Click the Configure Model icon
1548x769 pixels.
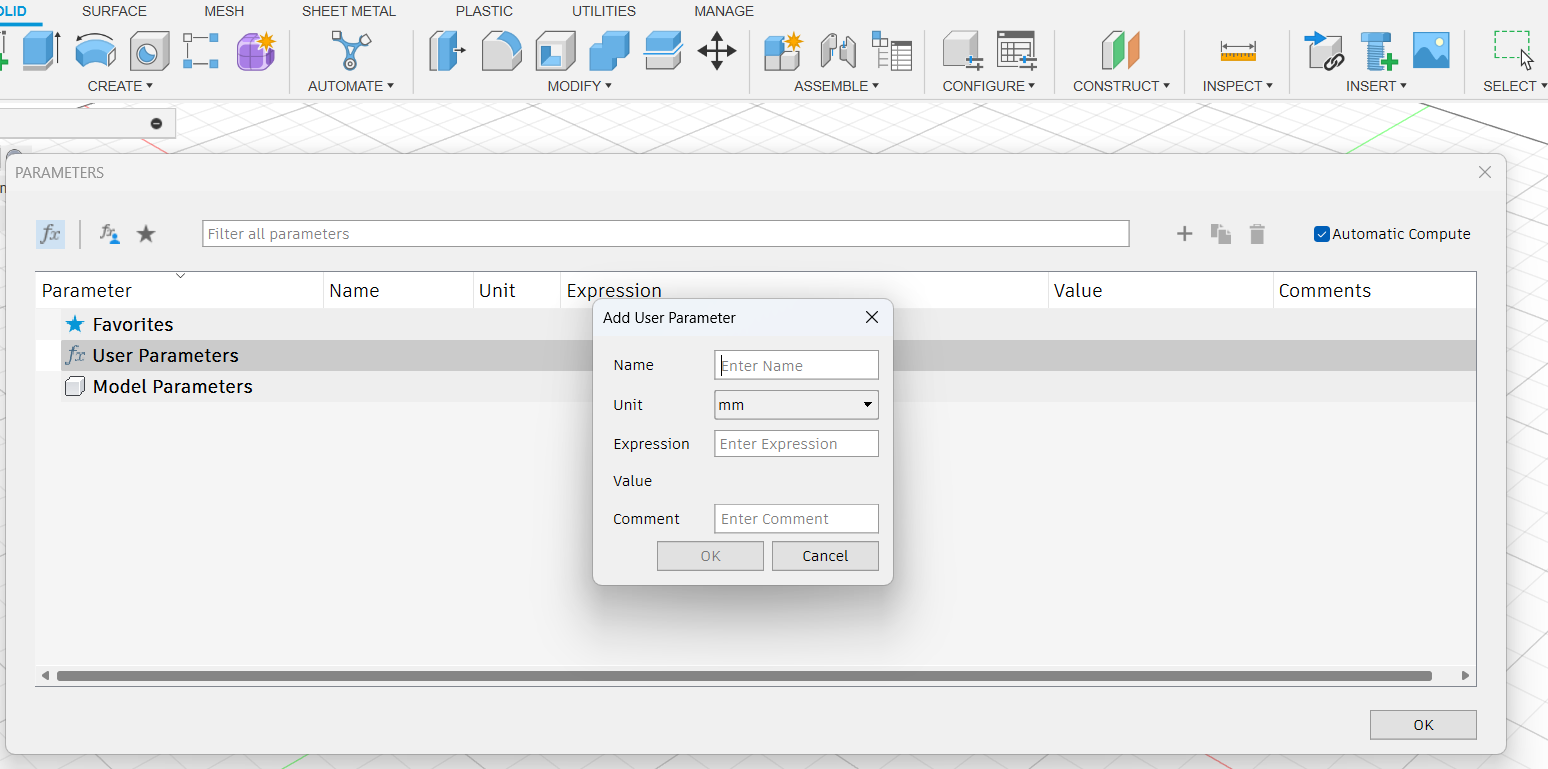click(963, 50)
